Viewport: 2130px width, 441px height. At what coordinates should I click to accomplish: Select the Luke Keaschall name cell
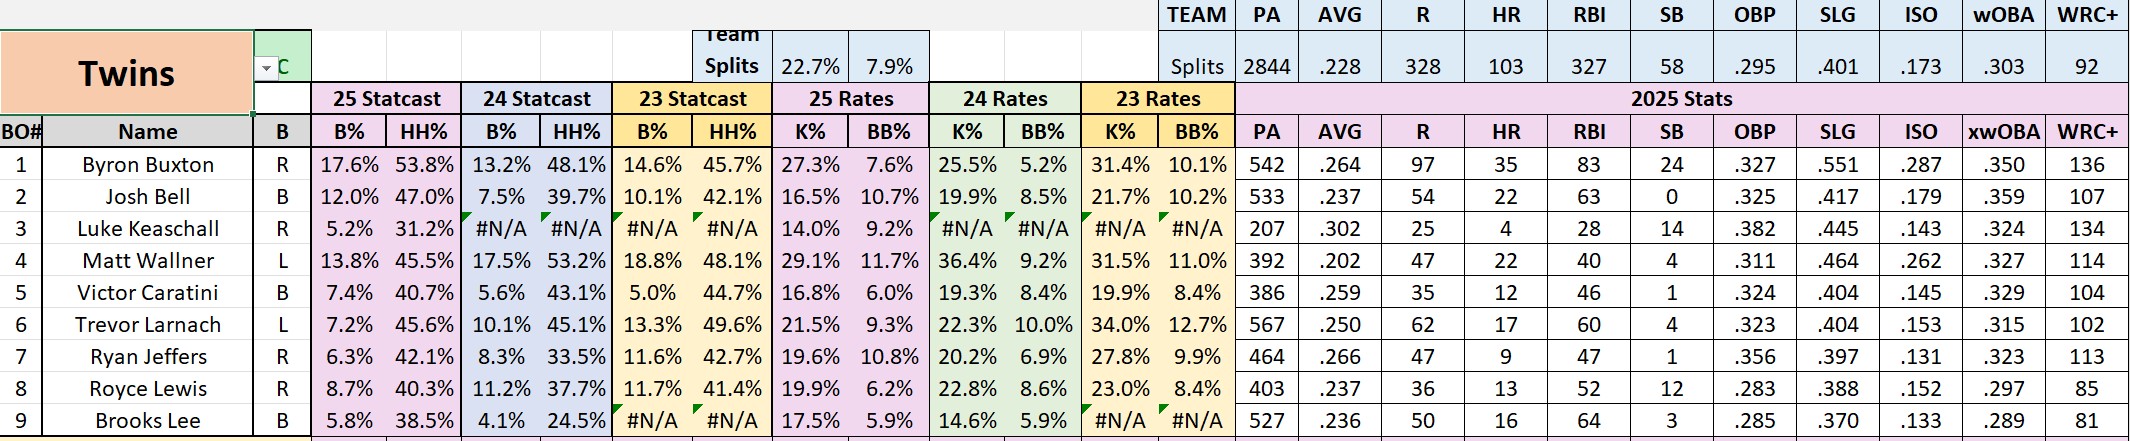pos(148,229)
